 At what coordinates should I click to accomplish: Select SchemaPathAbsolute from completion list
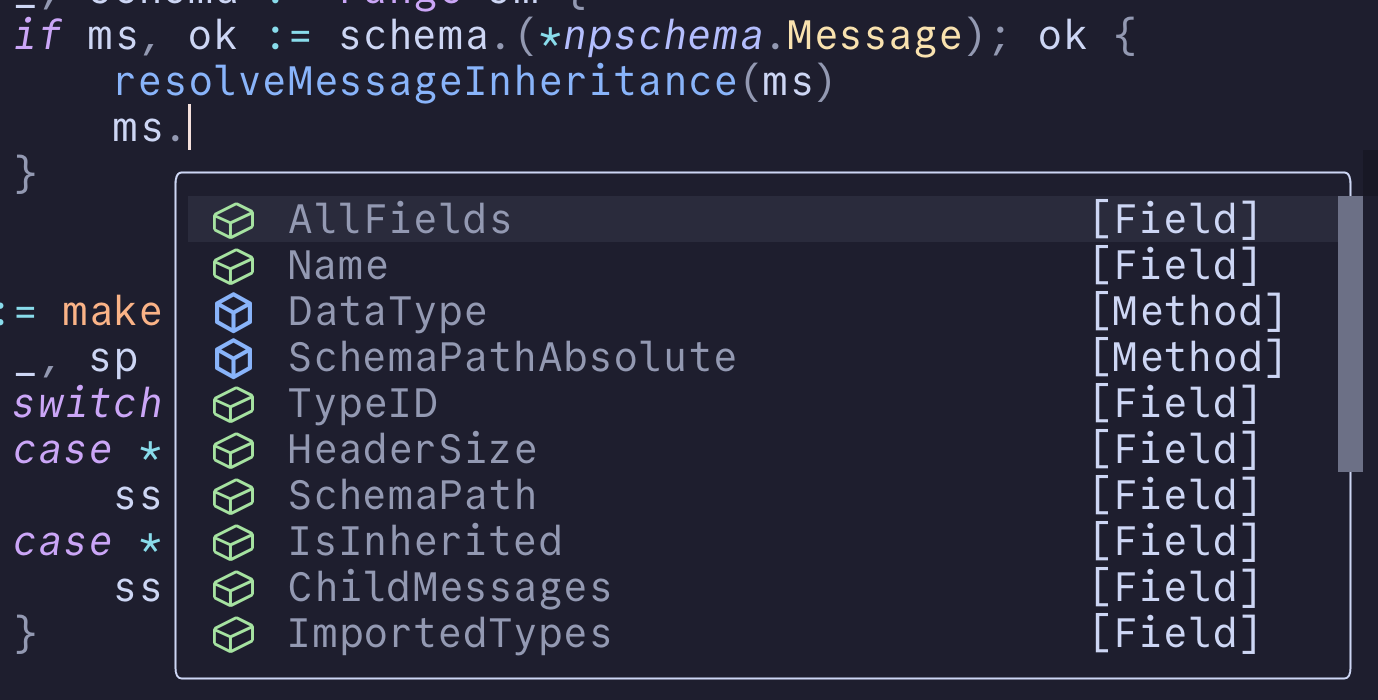[512, 358]
